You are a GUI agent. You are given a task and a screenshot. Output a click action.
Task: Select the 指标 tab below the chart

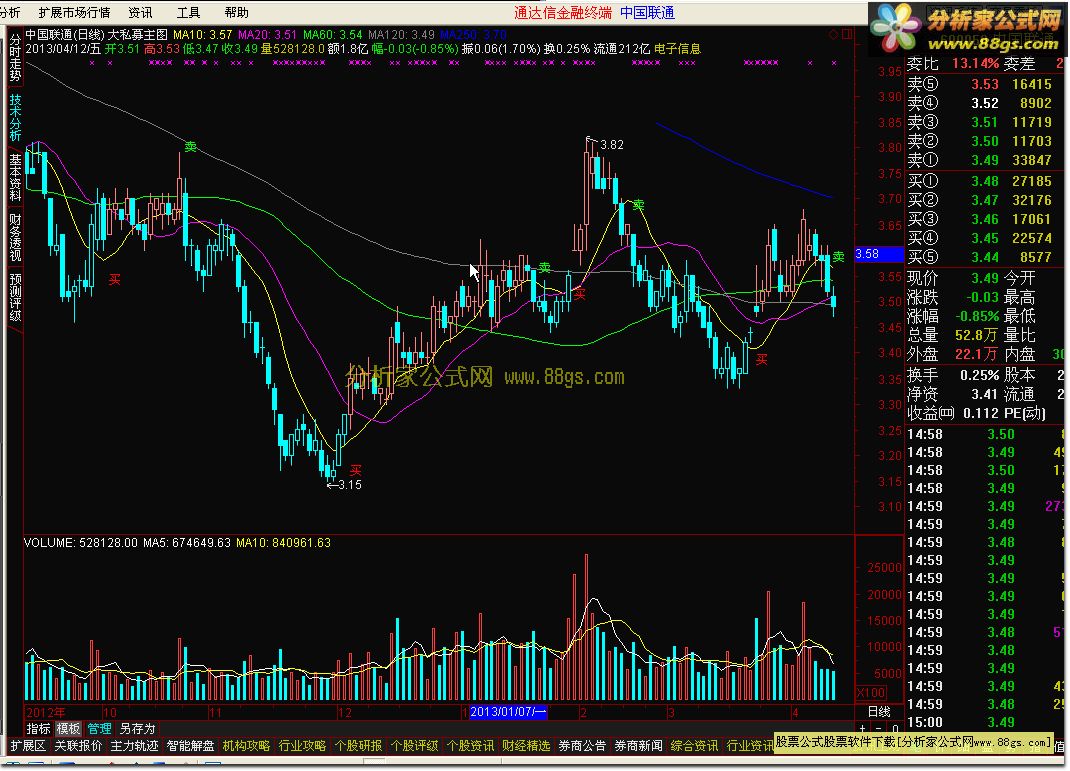[38, 729]
